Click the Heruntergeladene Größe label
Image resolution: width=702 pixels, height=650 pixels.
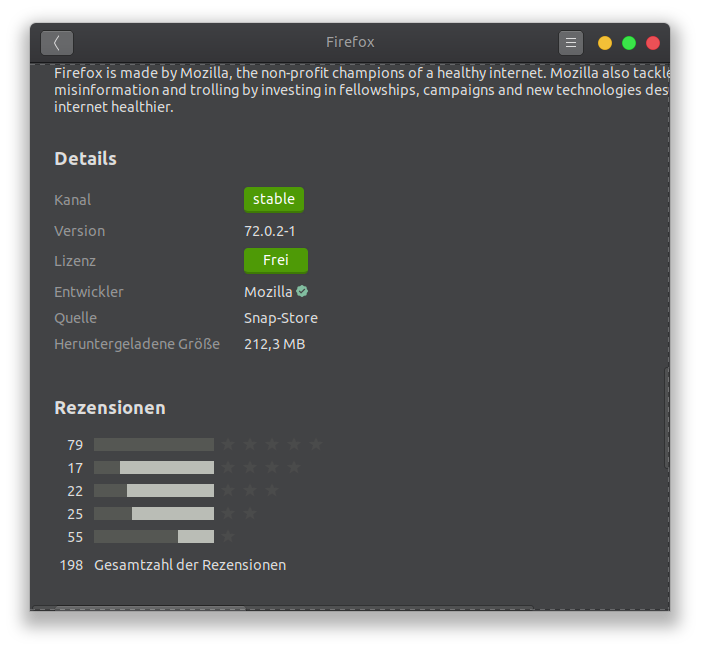click(x=137, y=344)
